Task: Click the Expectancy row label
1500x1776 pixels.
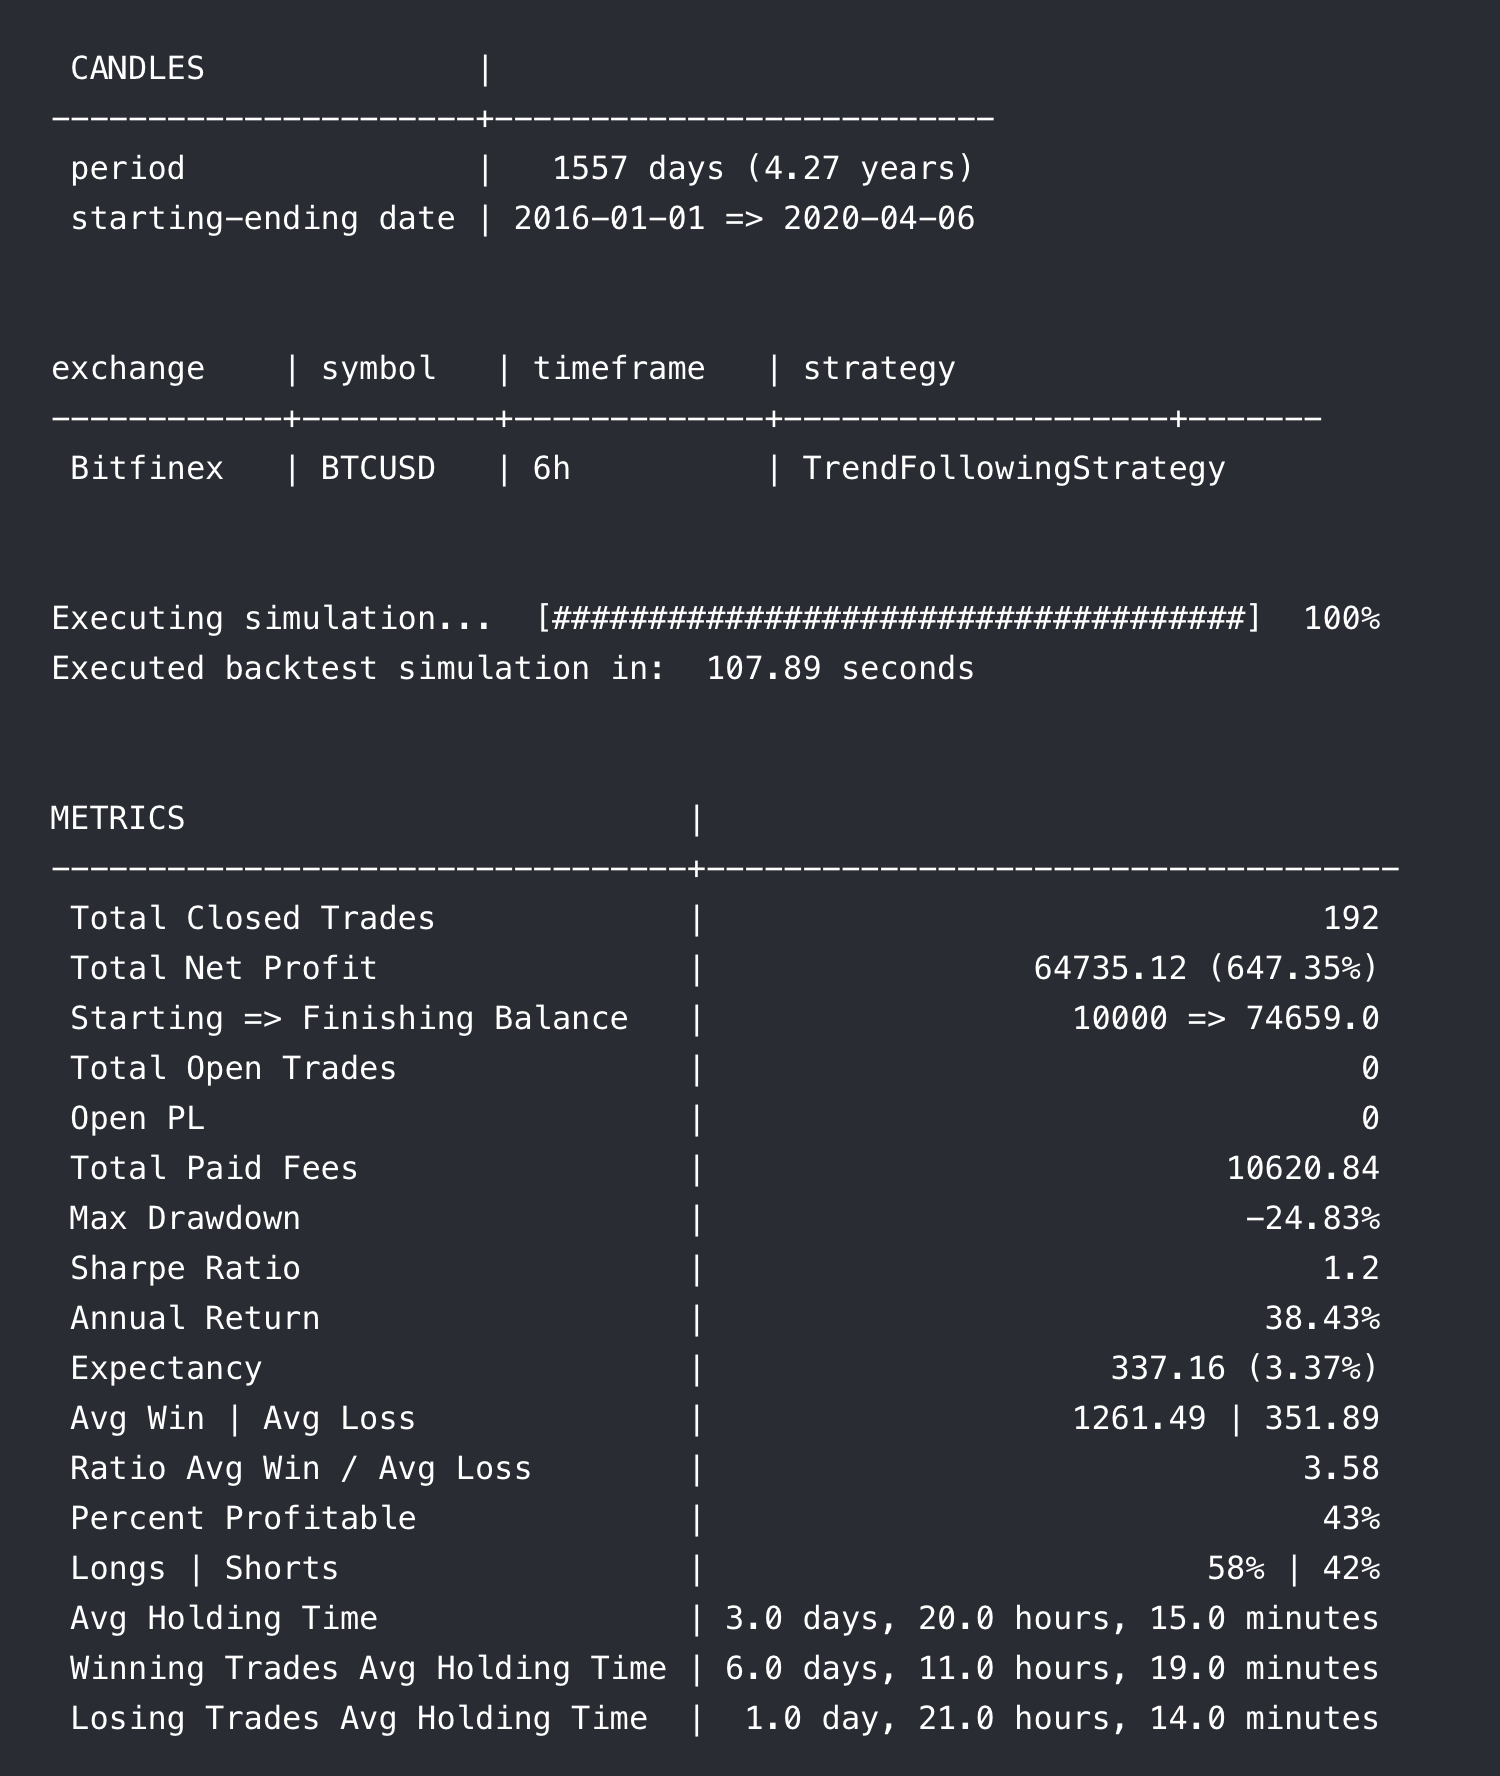Action: coord(166,1369)
